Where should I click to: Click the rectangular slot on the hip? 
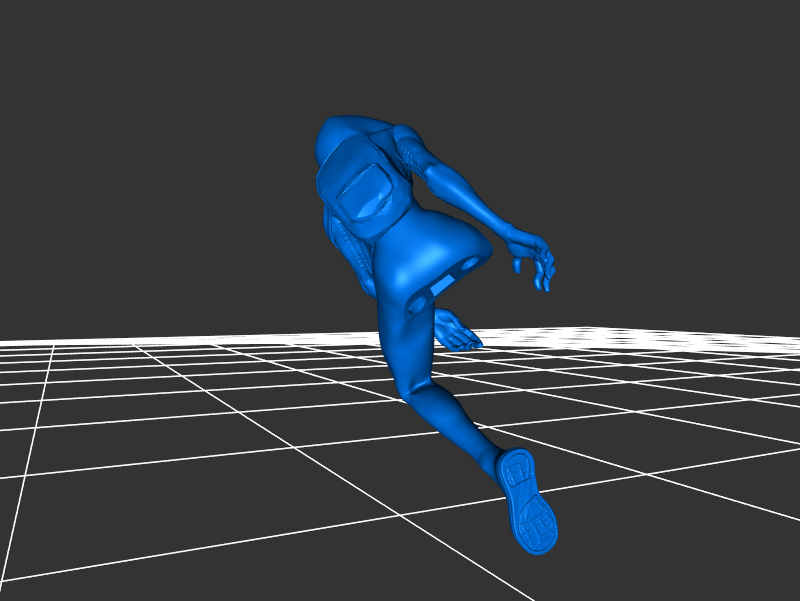439,287
